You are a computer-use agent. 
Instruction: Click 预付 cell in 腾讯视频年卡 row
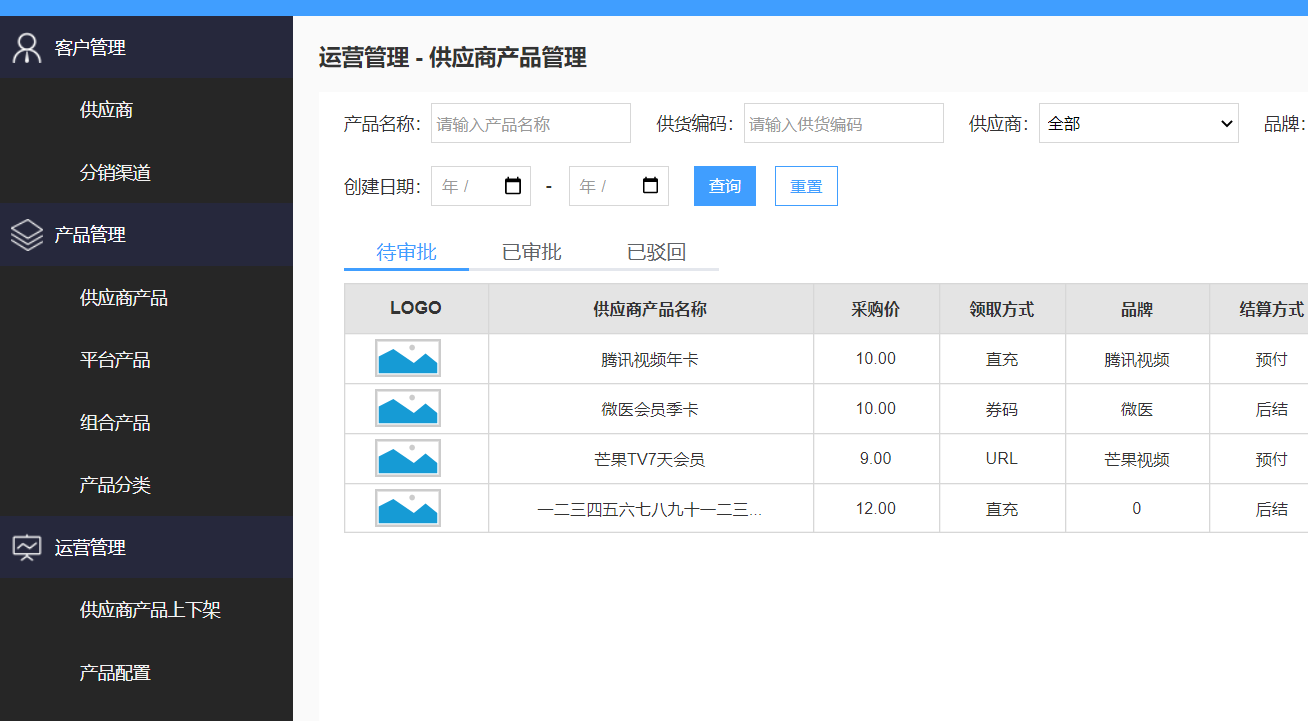click(x=1259, y=359)
